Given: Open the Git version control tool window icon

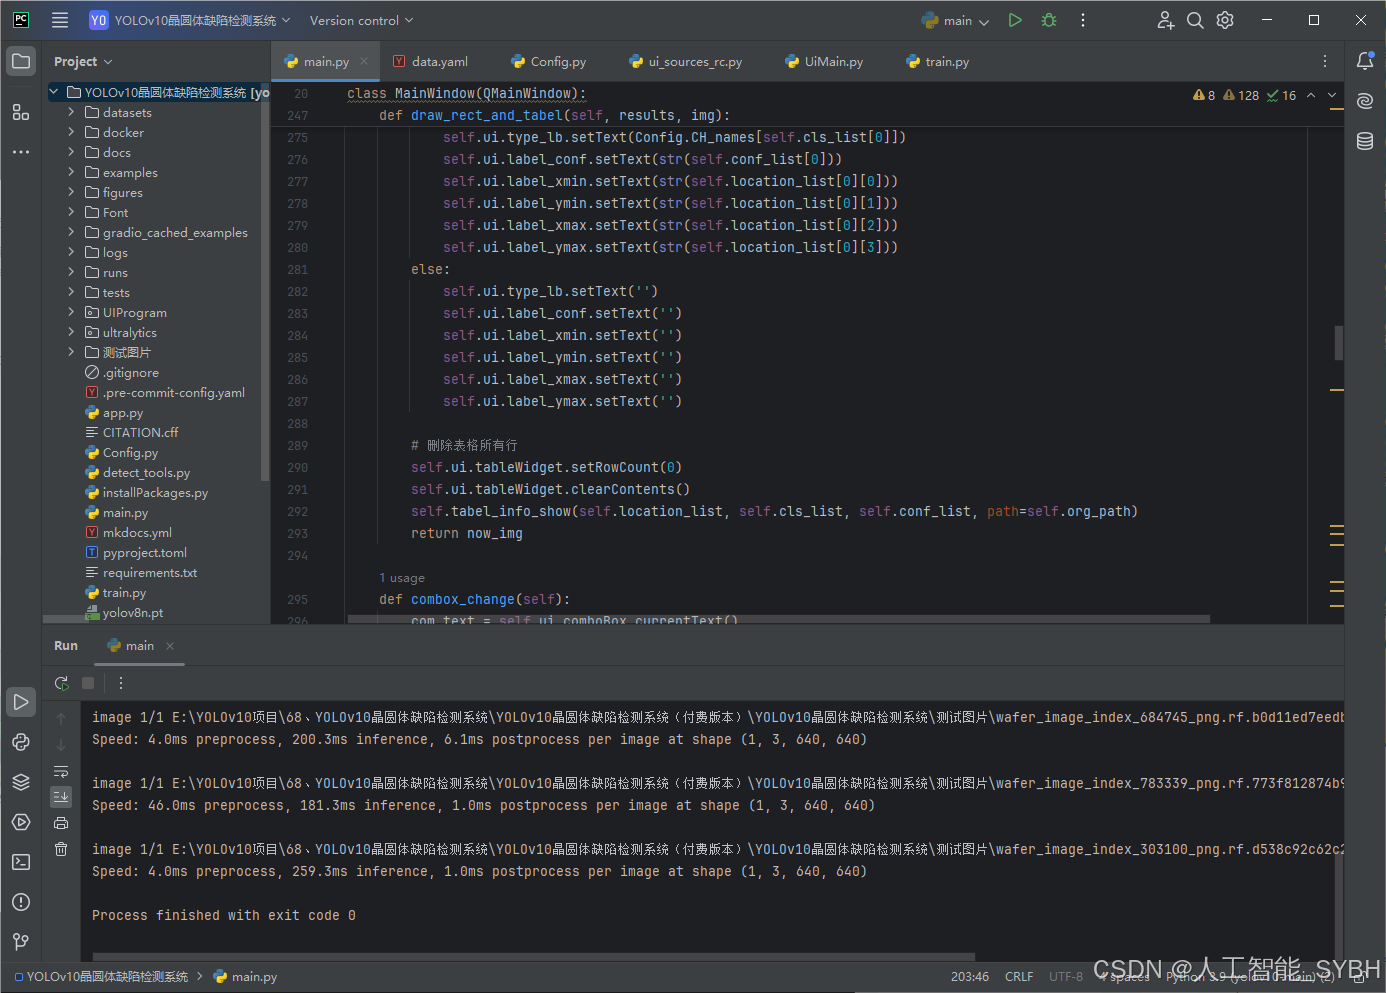Looking at the screenshot, I should (x=21, y=942).
